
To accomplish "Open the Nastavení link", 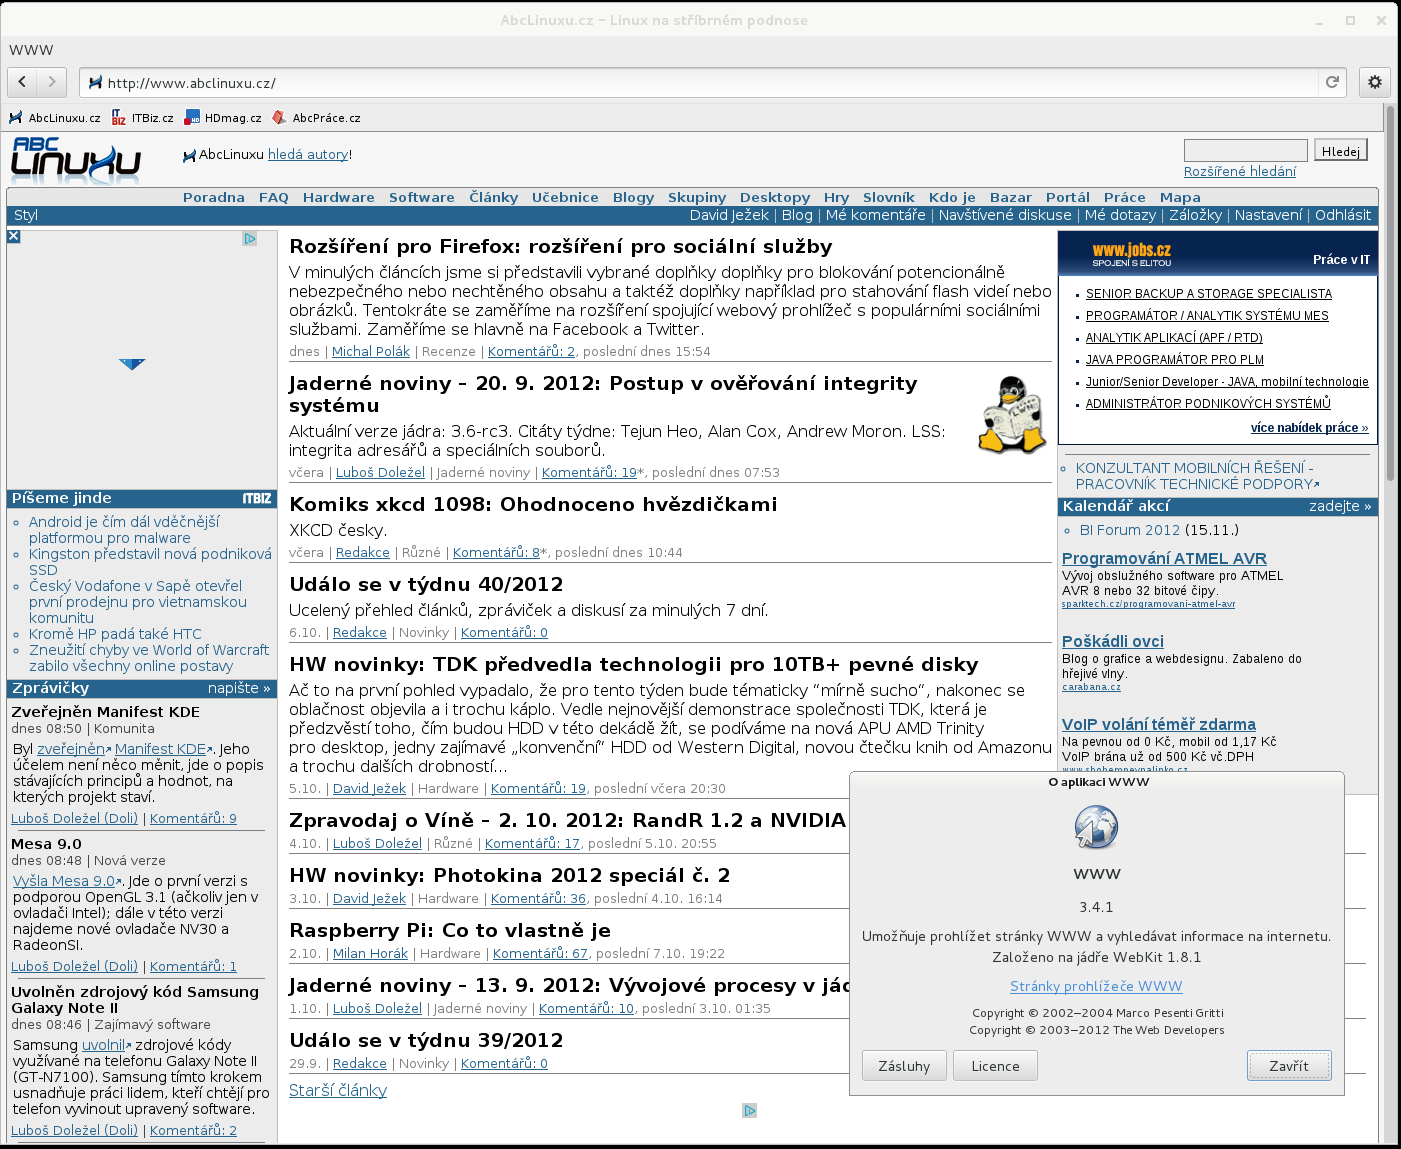I will tap(1268, 215).
